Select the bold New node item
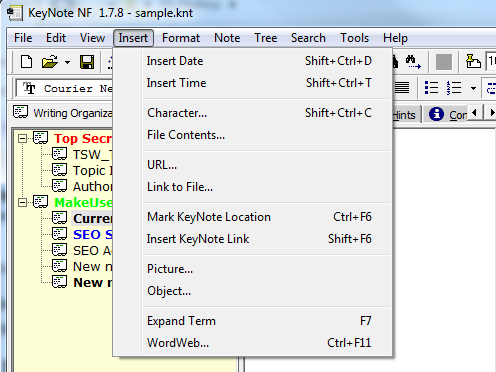496x372 pixels. pyautogui.click(x=93, y=282)
